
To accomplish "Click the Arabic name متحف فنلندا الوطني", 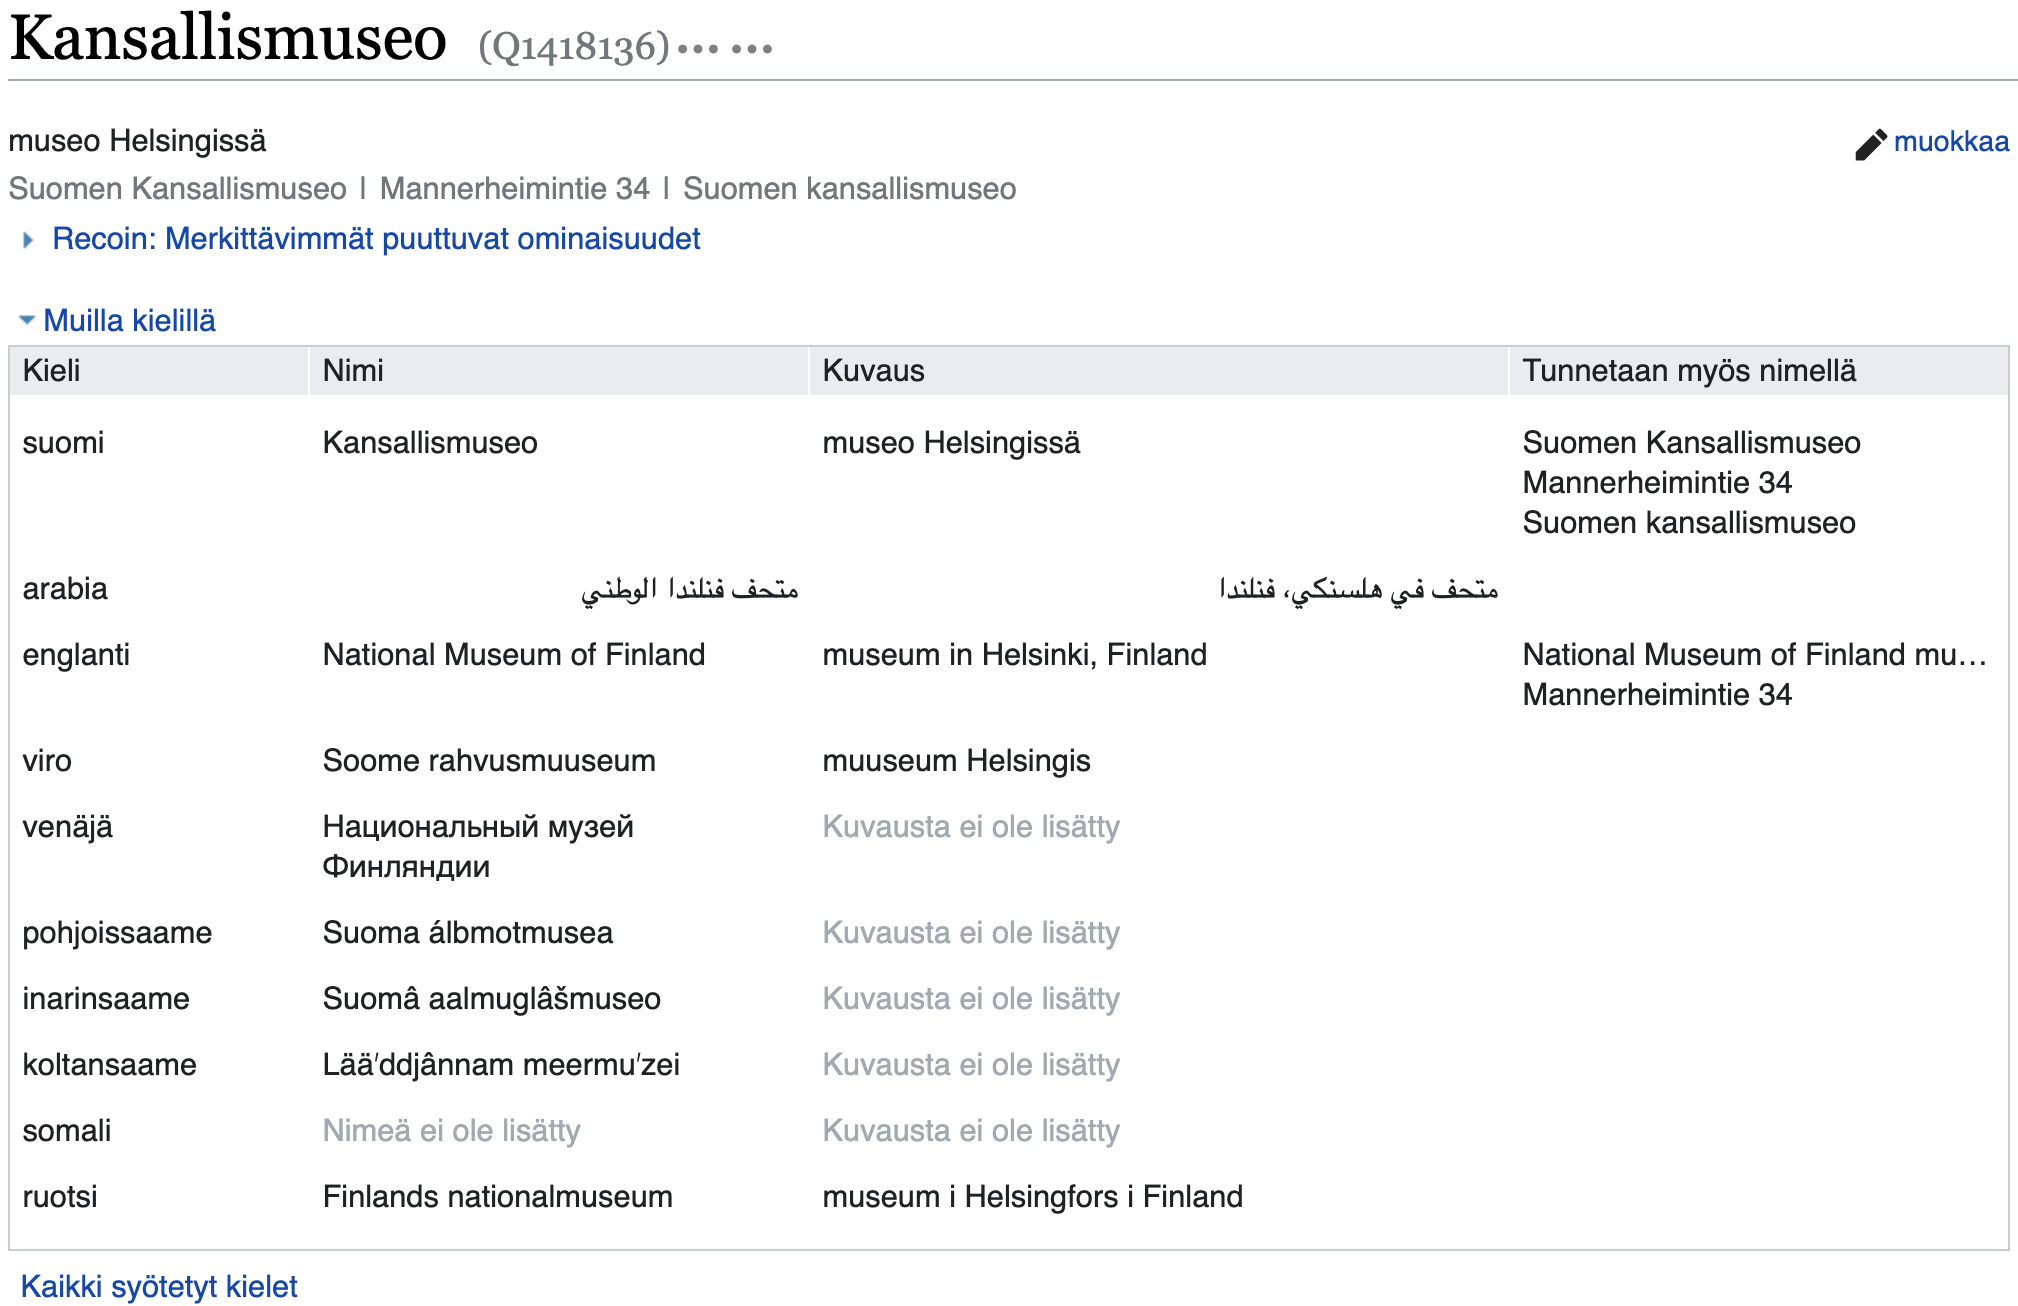I will point(689,589).
